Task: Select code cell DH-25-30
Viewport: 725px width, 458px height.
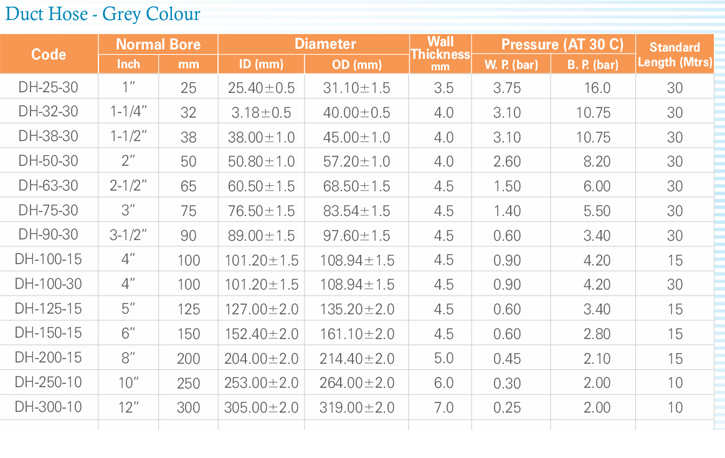Action: (x=48, y=87)
